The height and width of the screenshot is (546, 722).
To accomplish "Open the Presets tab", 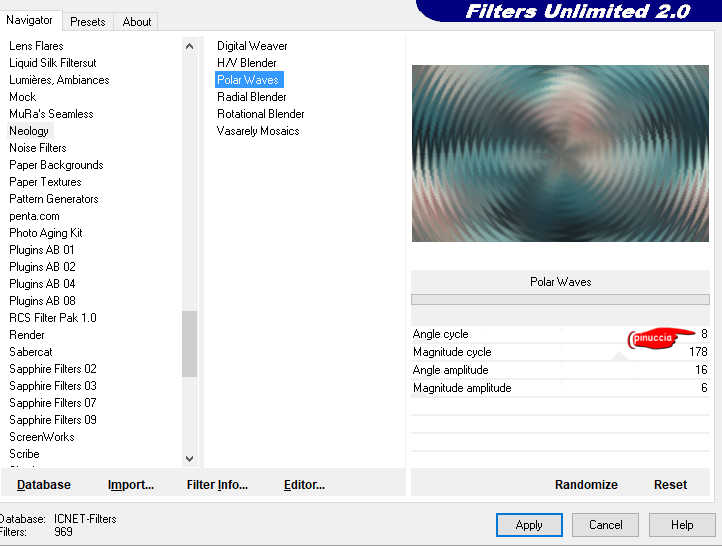I will click(x=87, y=22).
